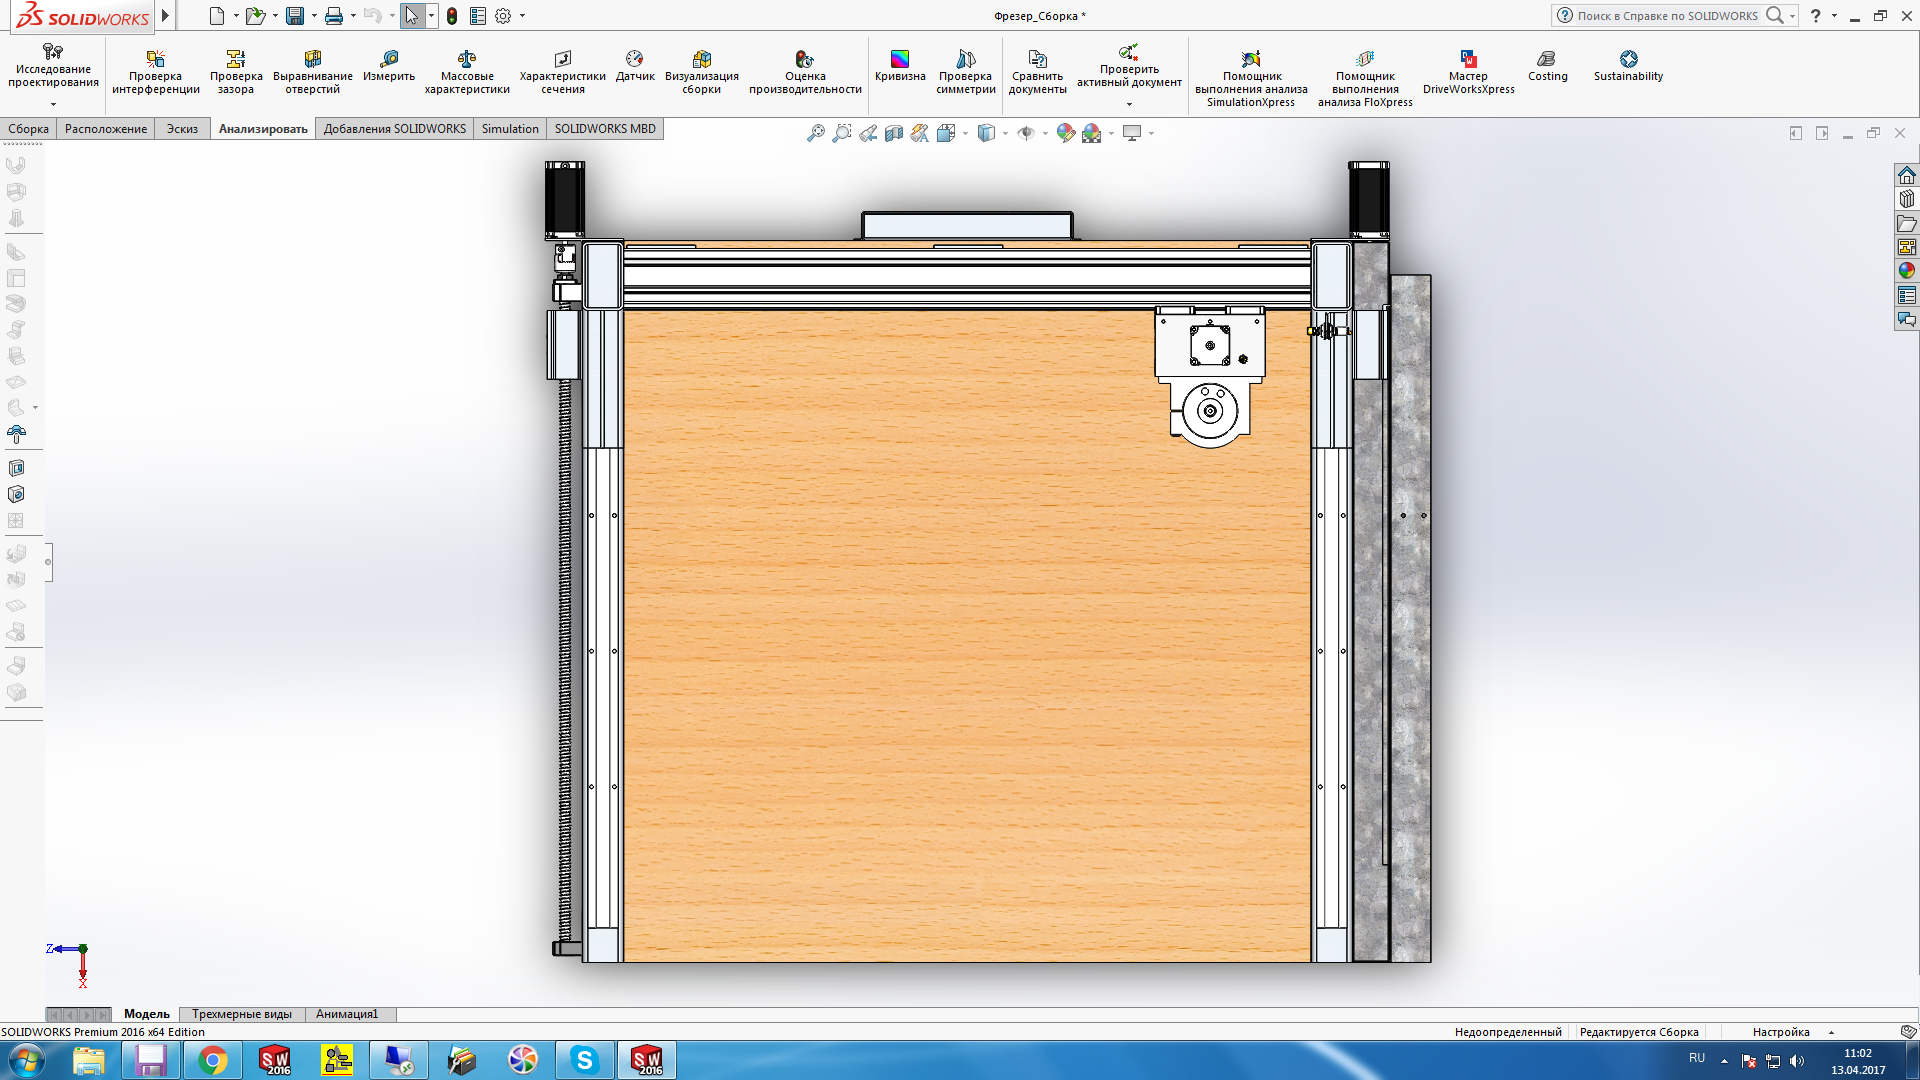The height and width of the screenshot is (1080, 1920).
Task: Expand the Display Style dropdown arrow
Action: [1005, 133]
